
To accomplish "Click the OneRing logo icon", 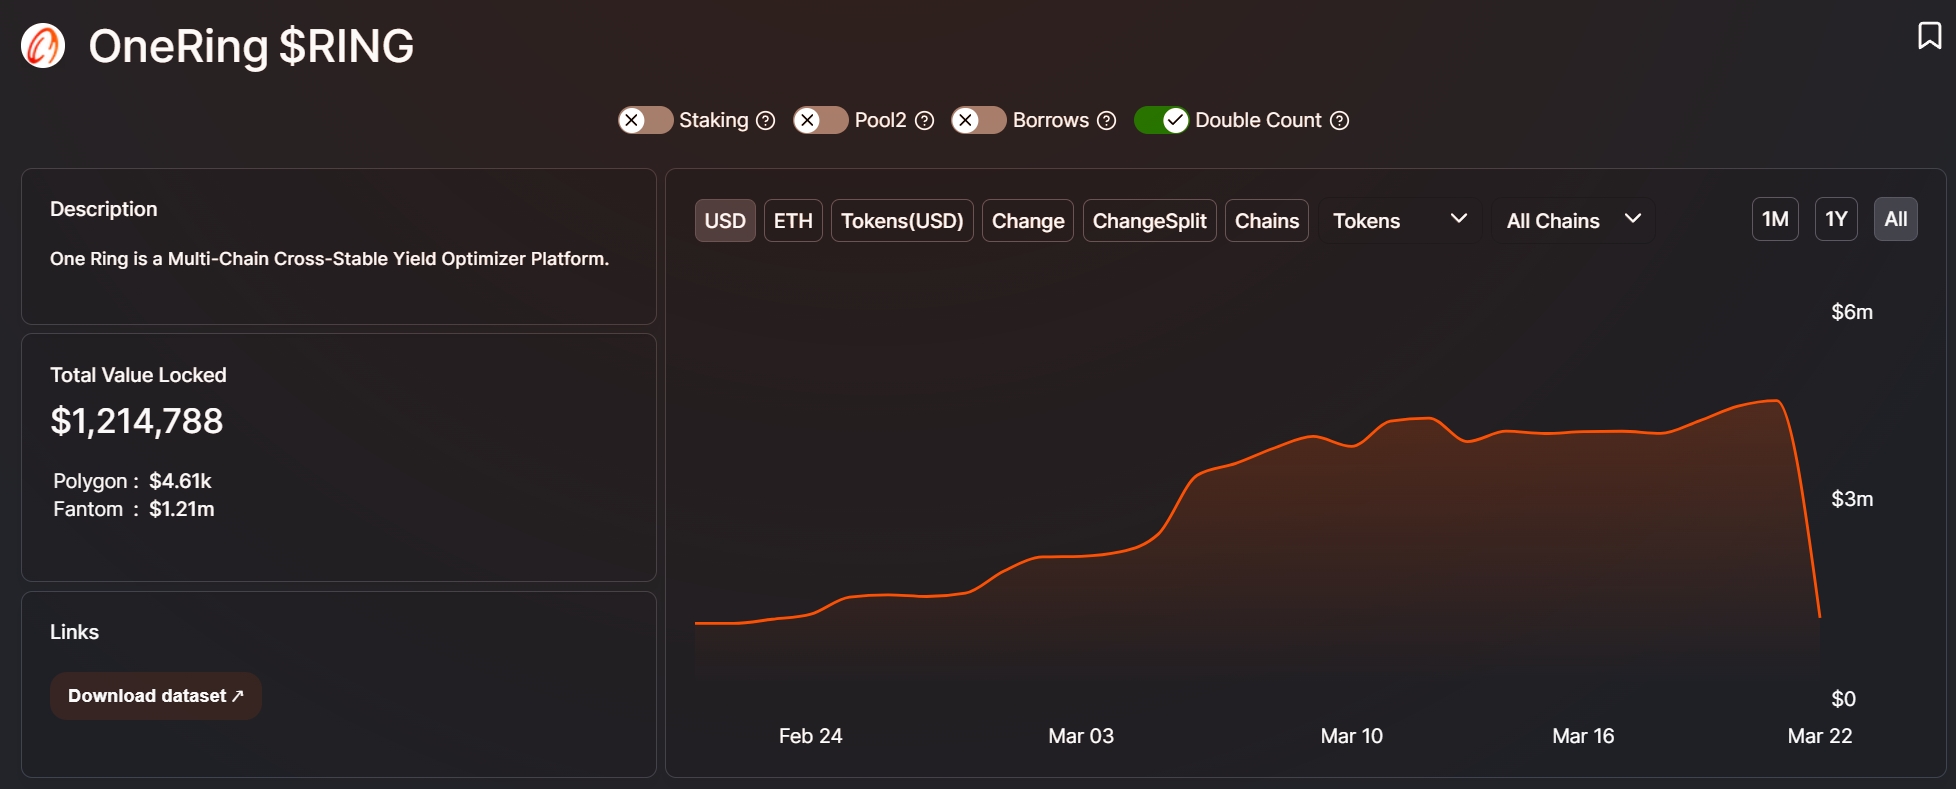I will click(x=43, y=46).
